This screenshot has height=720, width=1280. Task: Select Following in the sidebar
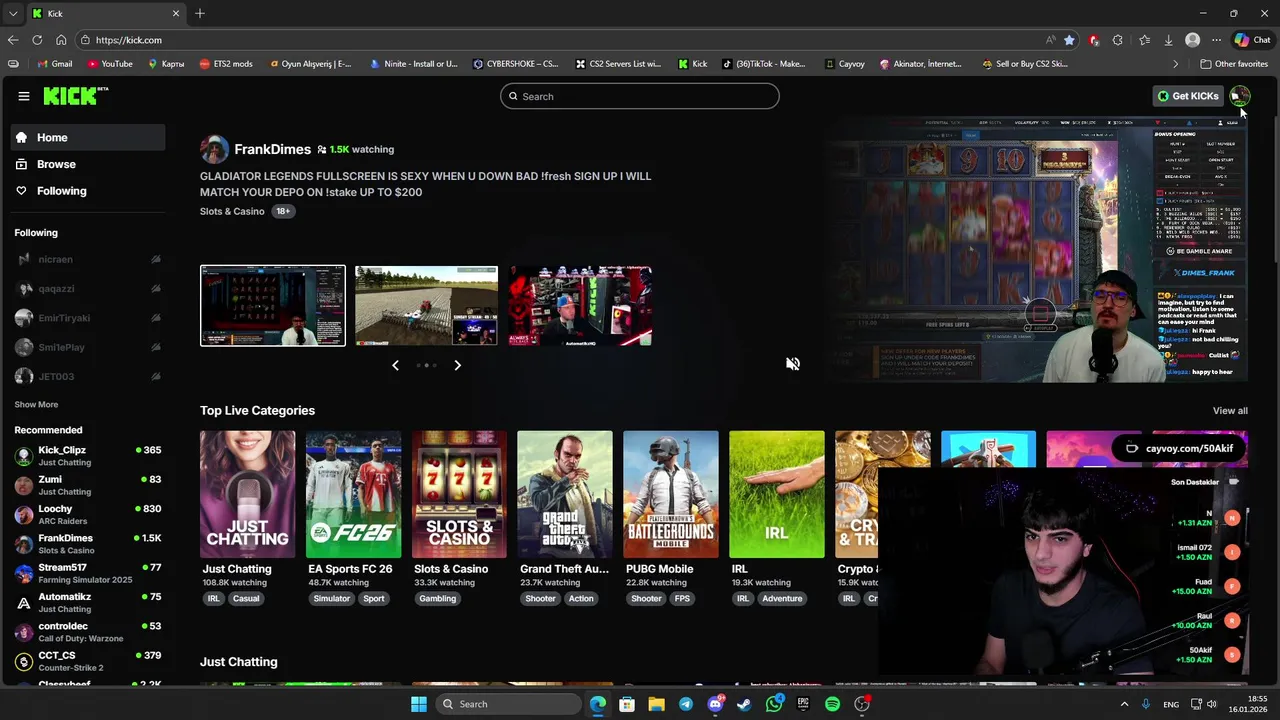pyautogui.click(x=88, y=191)
